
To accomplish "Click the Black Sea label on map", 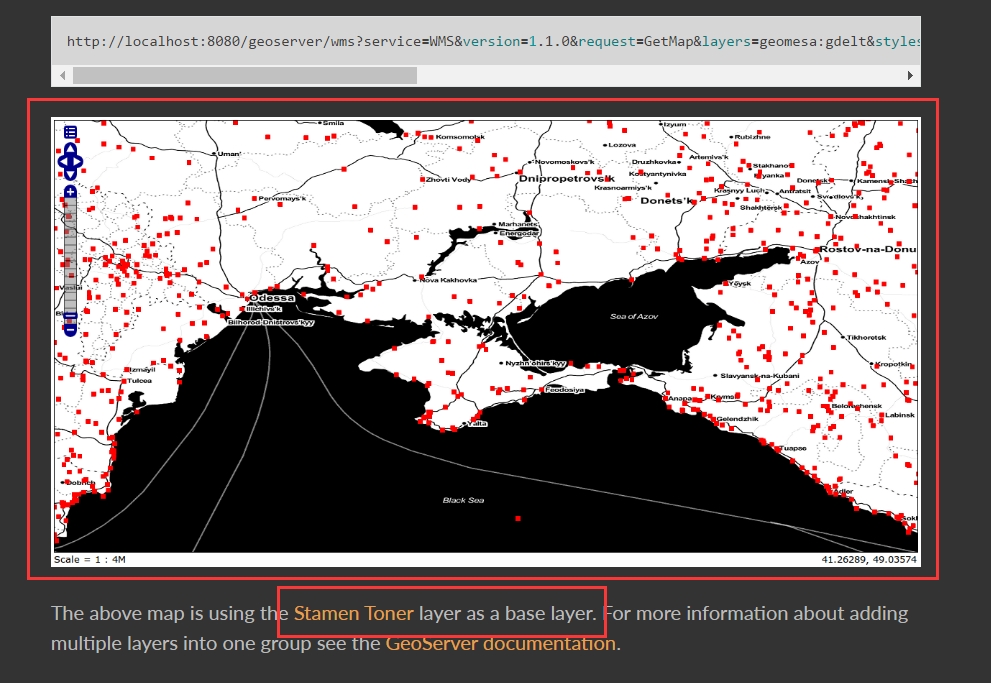I will click(463, 499).
